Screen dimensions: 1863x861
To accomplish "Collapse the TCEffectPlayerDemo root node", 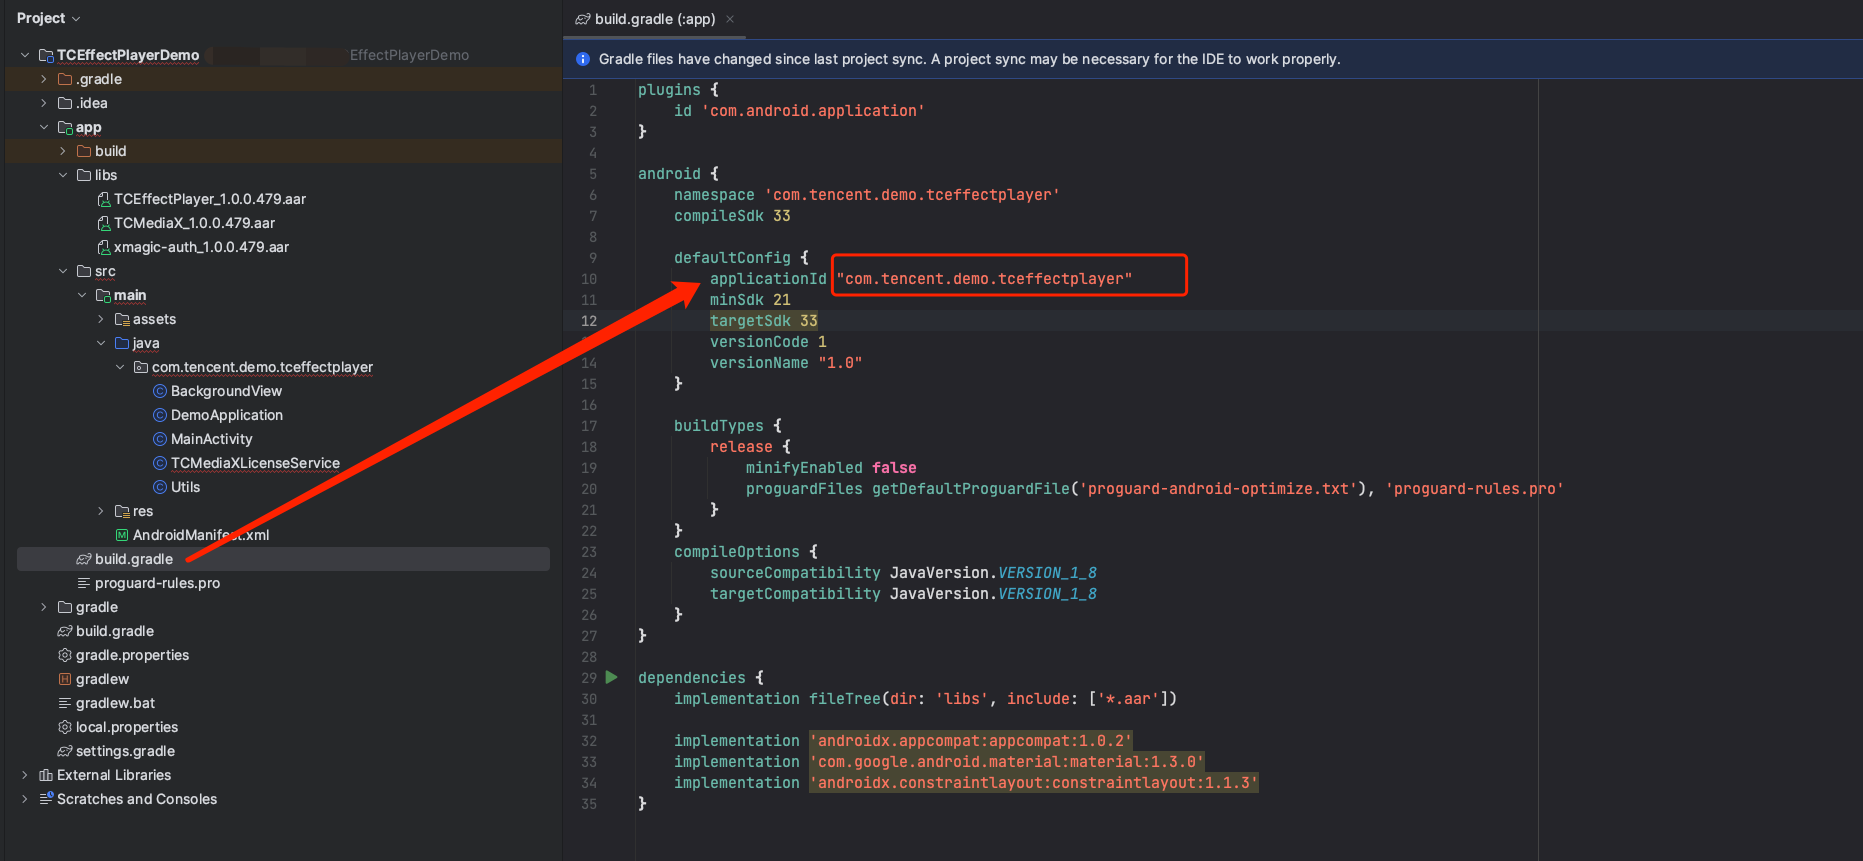I will coord(25,55).
